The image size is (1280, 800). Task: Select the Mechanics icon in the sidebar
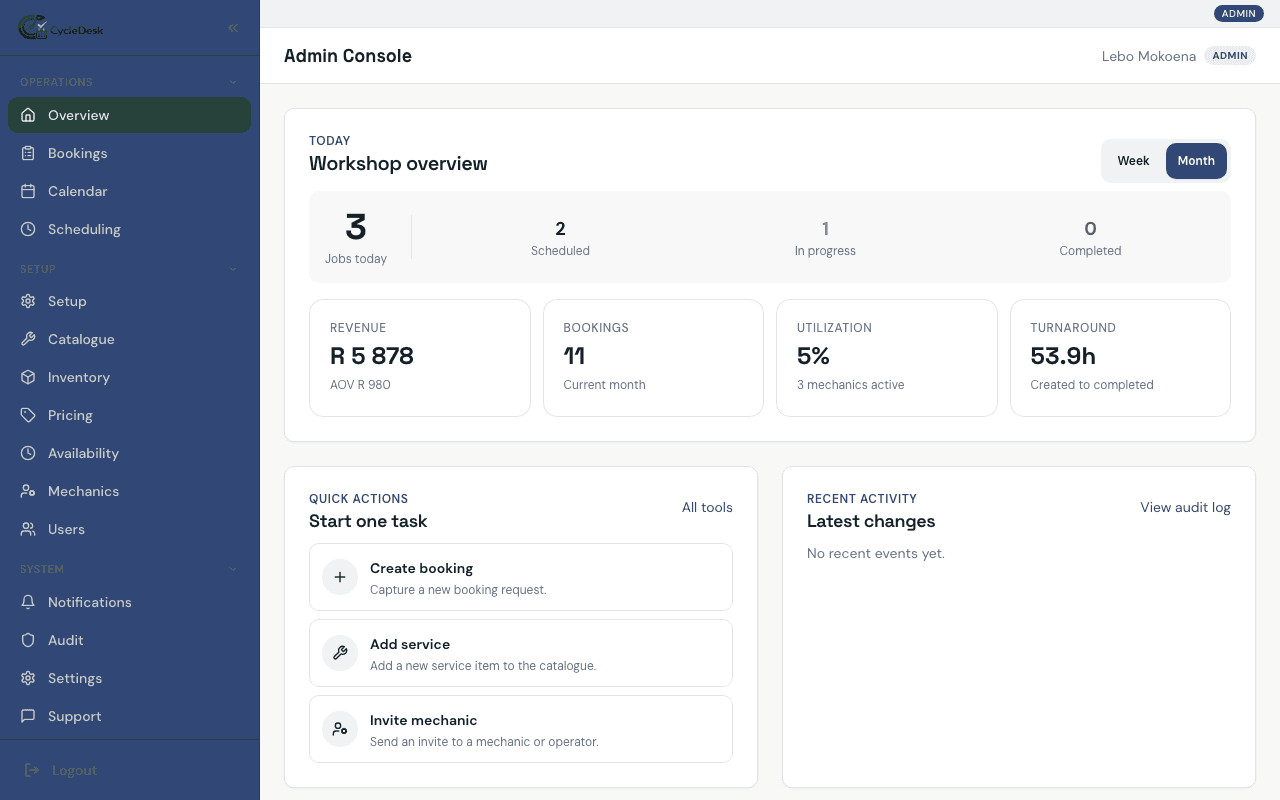(x=28, y=491)
